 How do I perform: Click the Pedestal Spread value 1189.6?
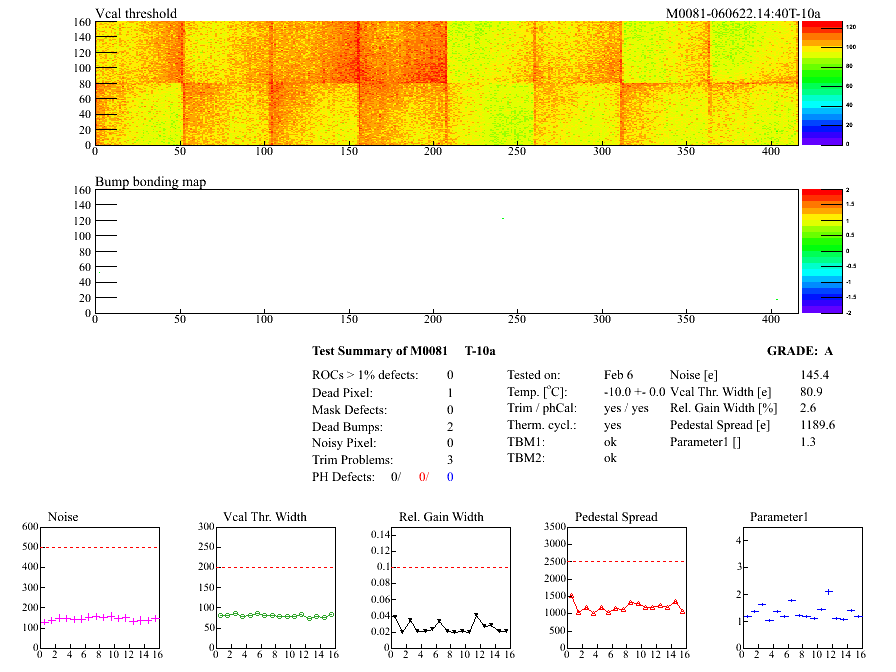pos(817,425)
